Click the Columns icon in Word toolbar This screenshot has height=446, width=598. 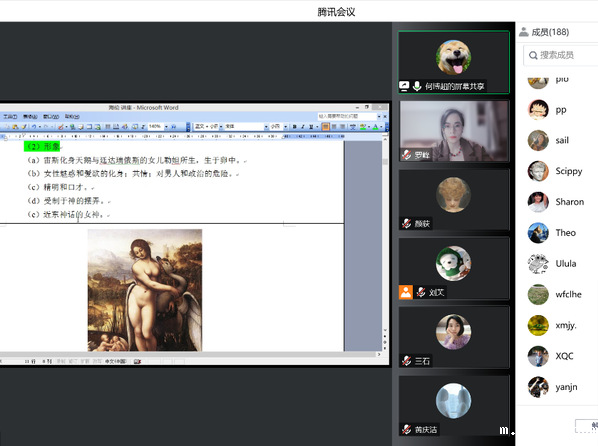point(108,127)
